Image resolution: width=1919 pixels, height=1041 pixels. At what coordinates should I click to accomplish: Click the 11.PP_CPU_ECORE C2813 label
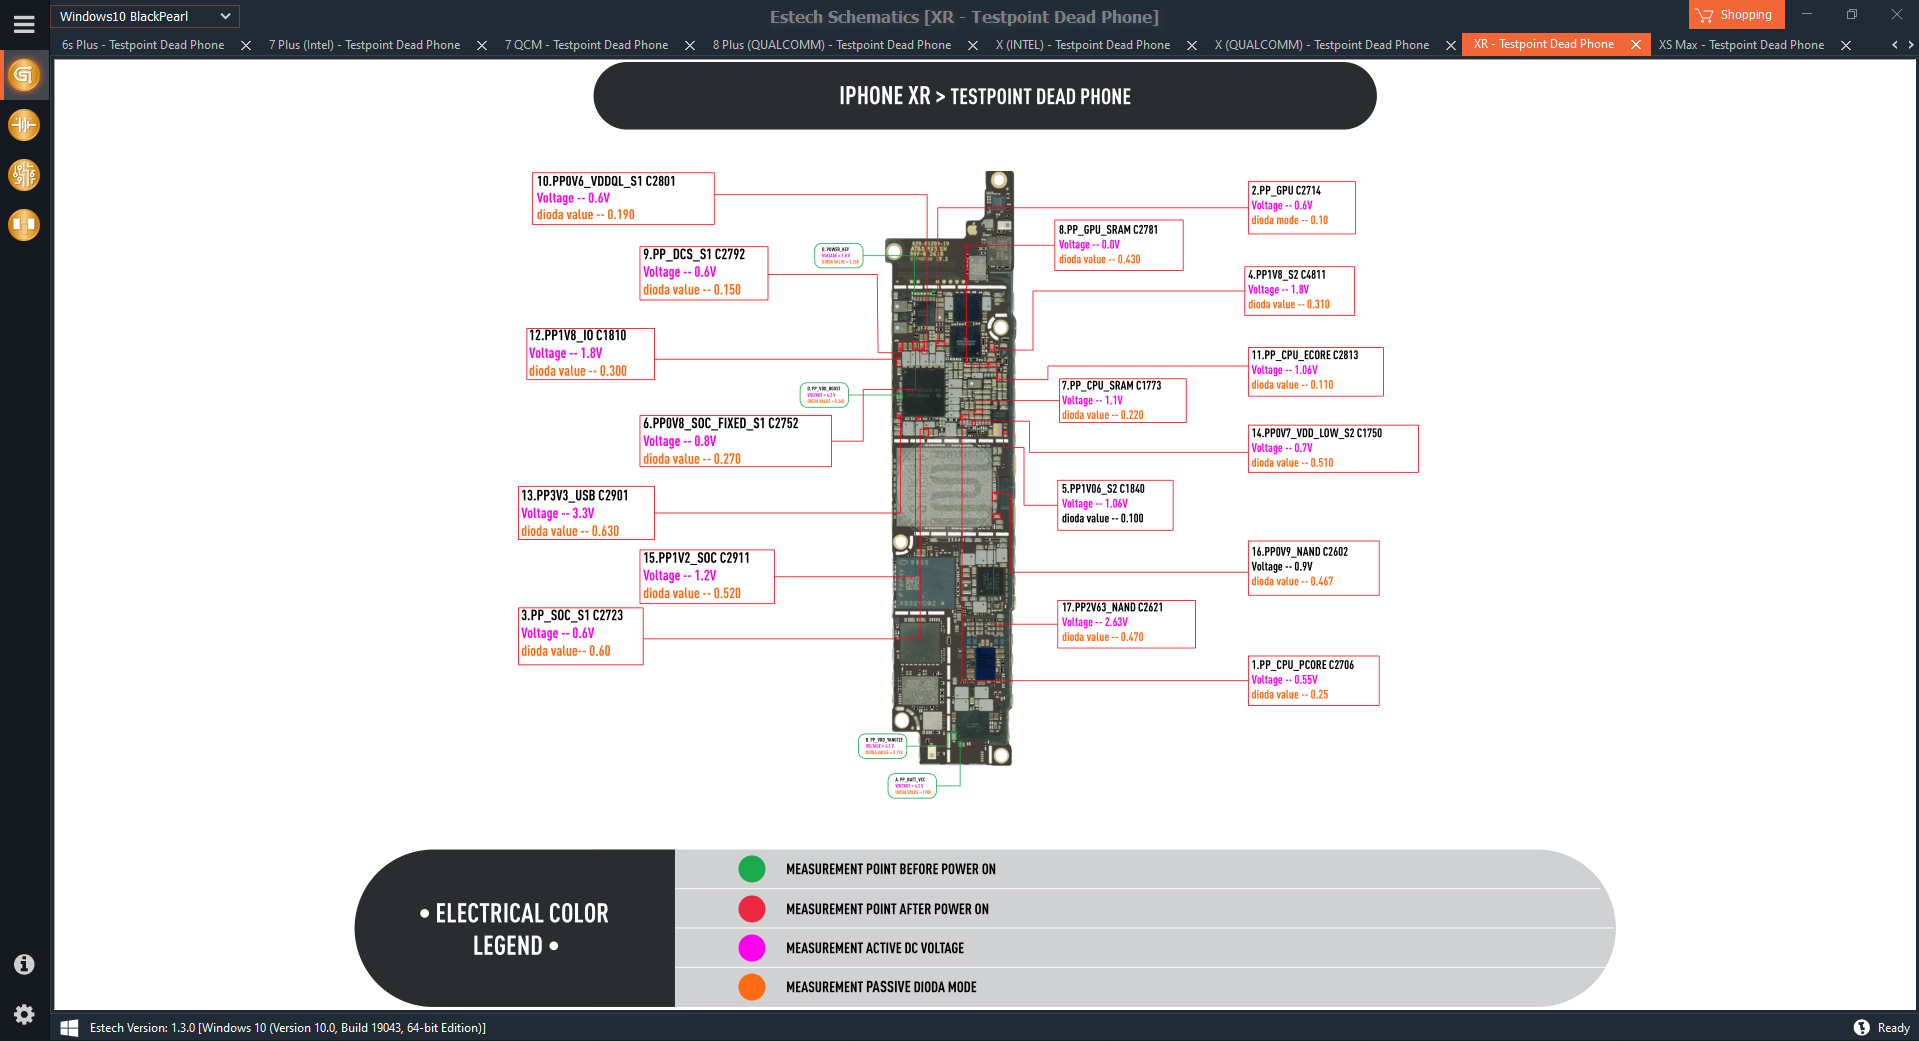[x=1316, y=371]
